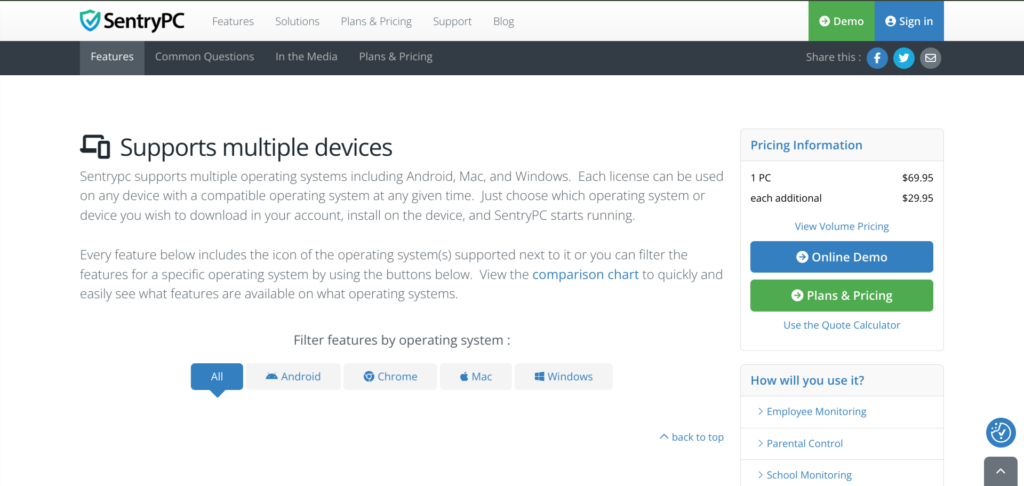Click the $69.95 price for 1 PC

918,178
